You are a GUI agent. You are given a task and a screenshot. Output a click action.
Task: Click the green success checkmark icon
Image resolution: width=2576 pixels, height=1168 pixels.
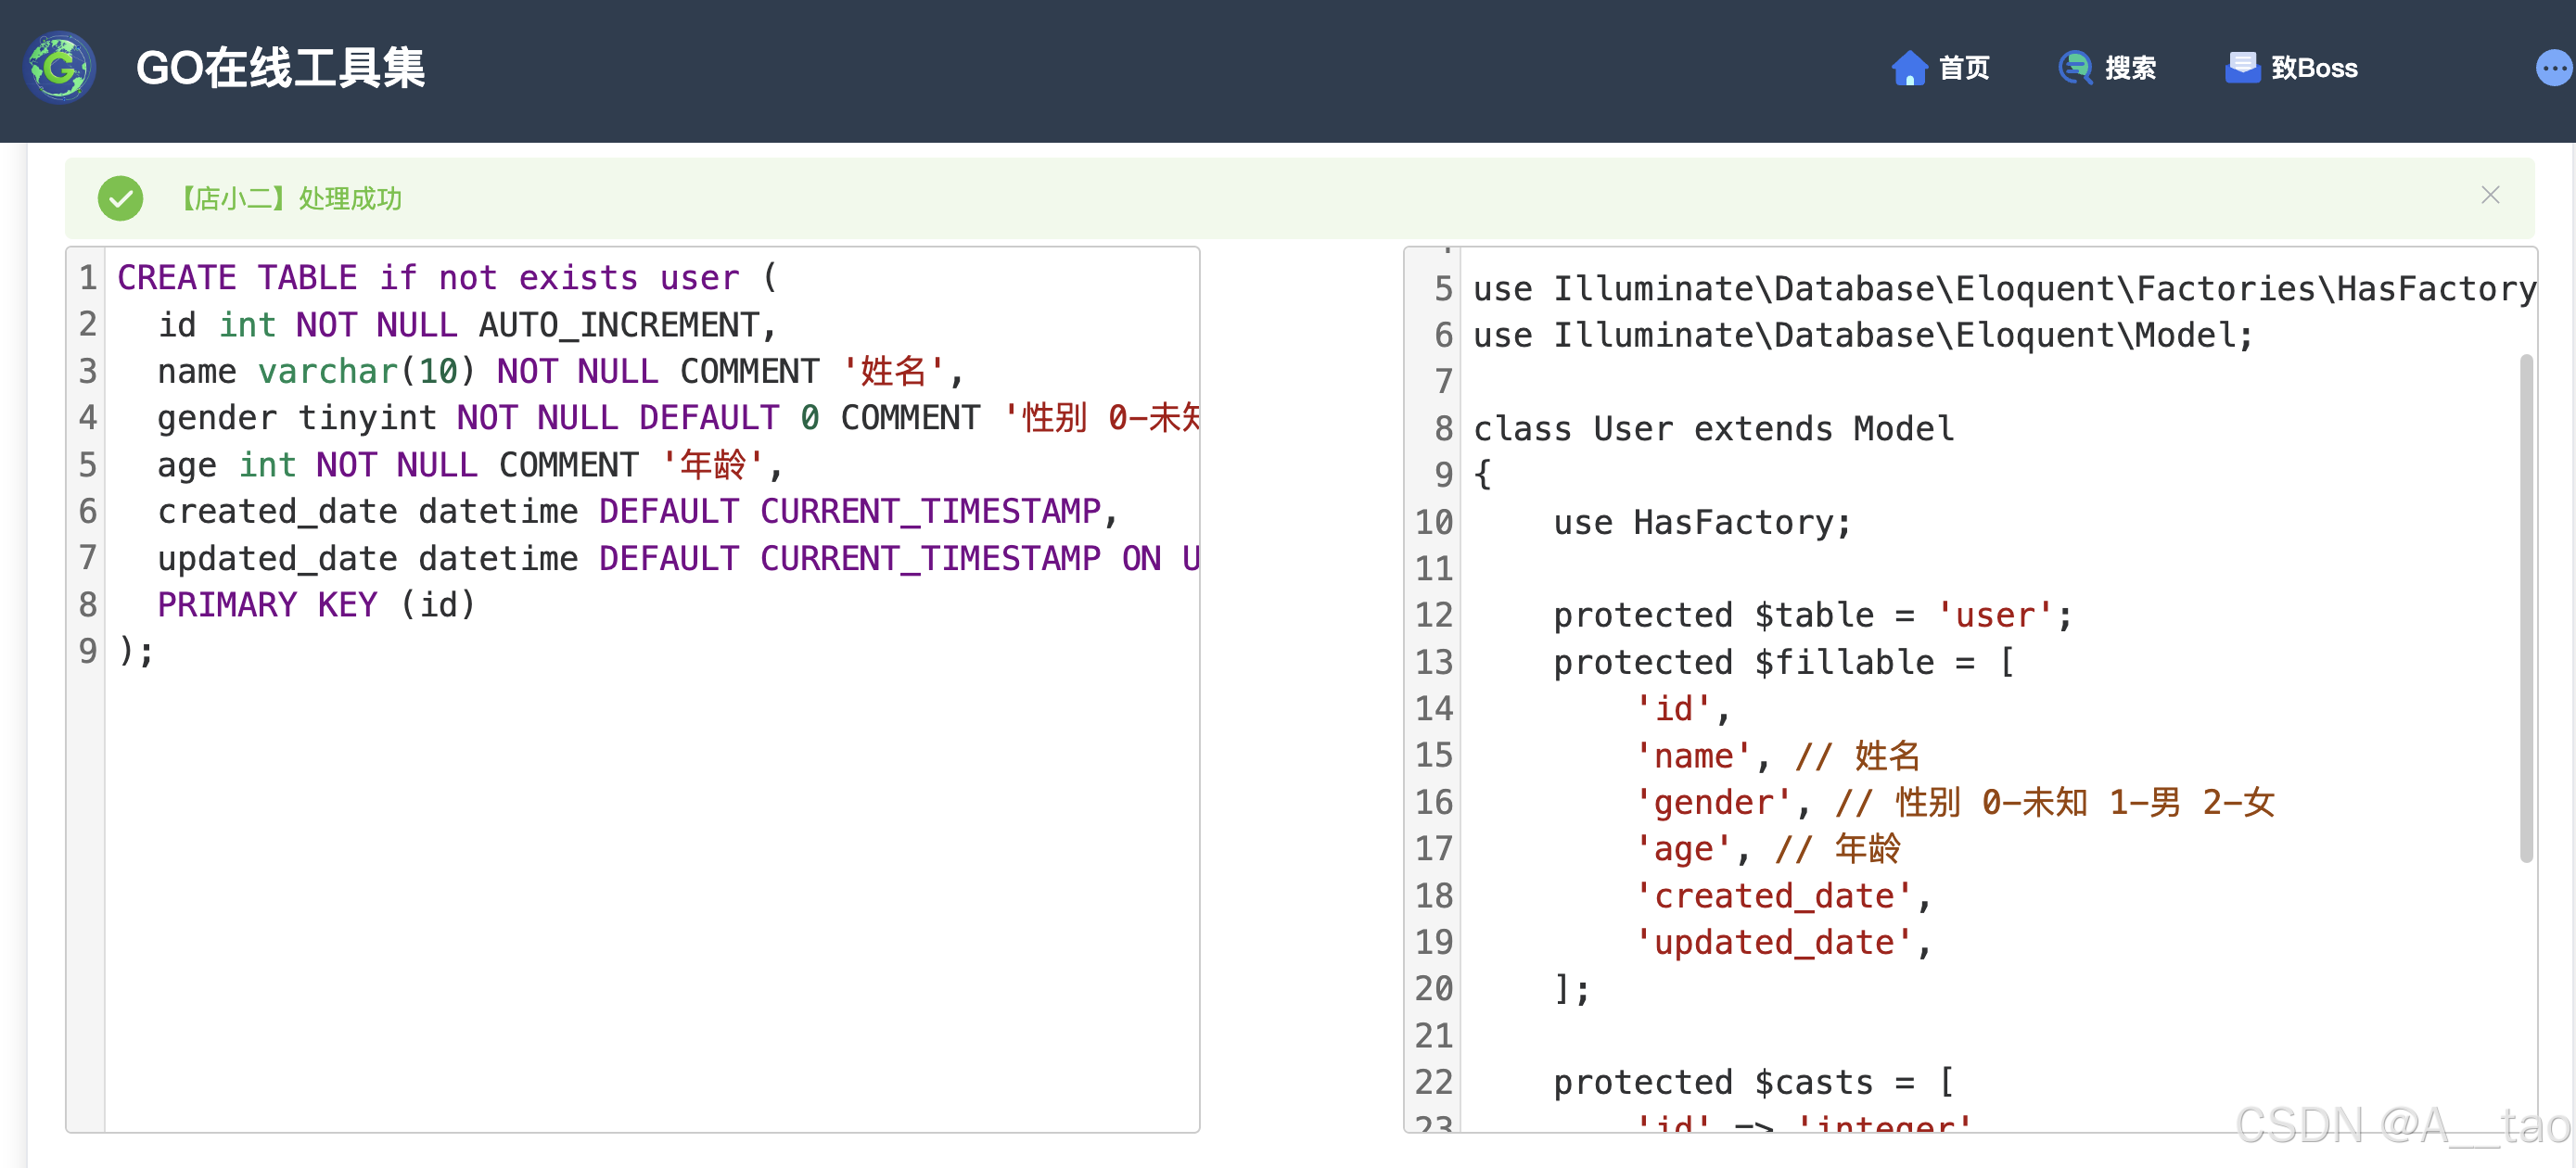coord(120,198)
